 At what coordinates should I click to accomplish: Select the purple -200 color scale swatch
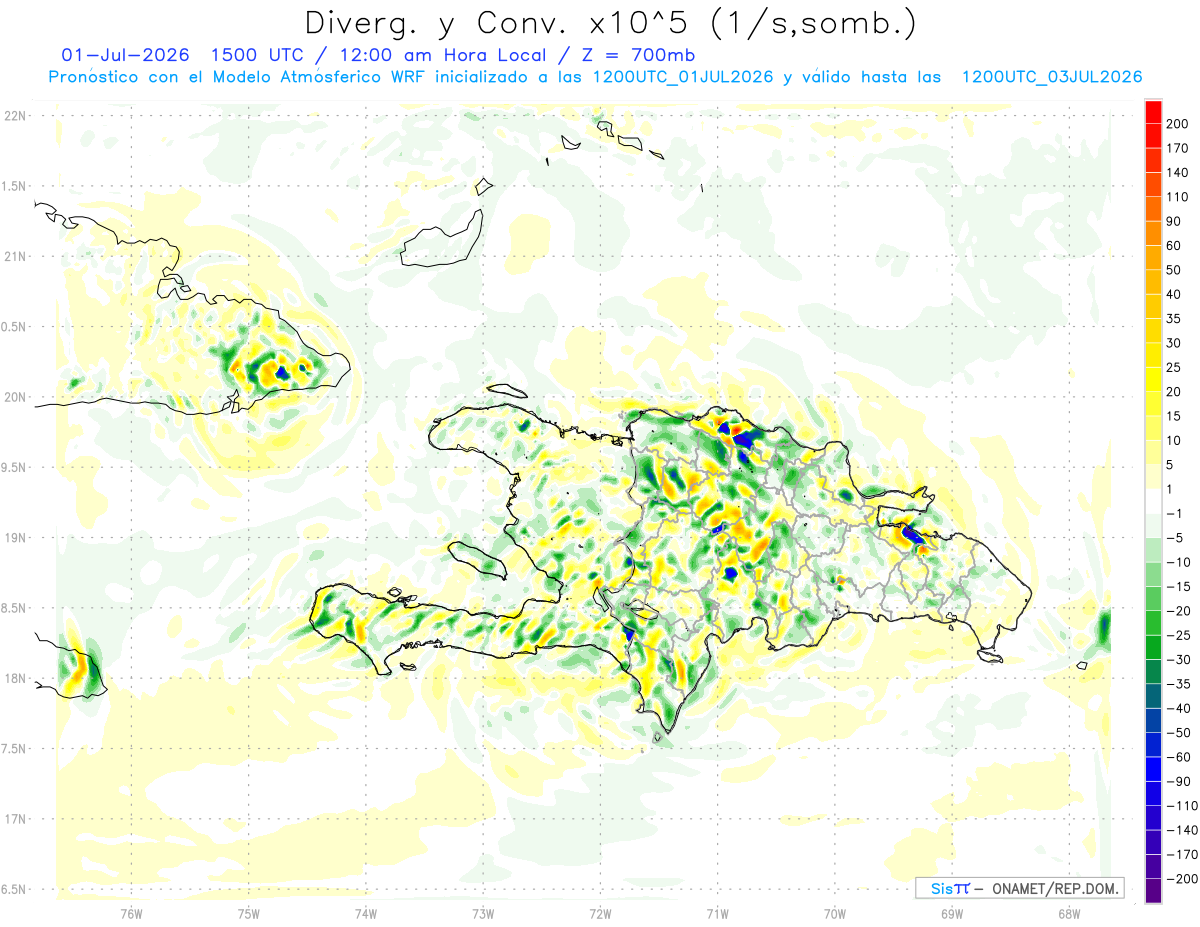tap(1153, 890)
